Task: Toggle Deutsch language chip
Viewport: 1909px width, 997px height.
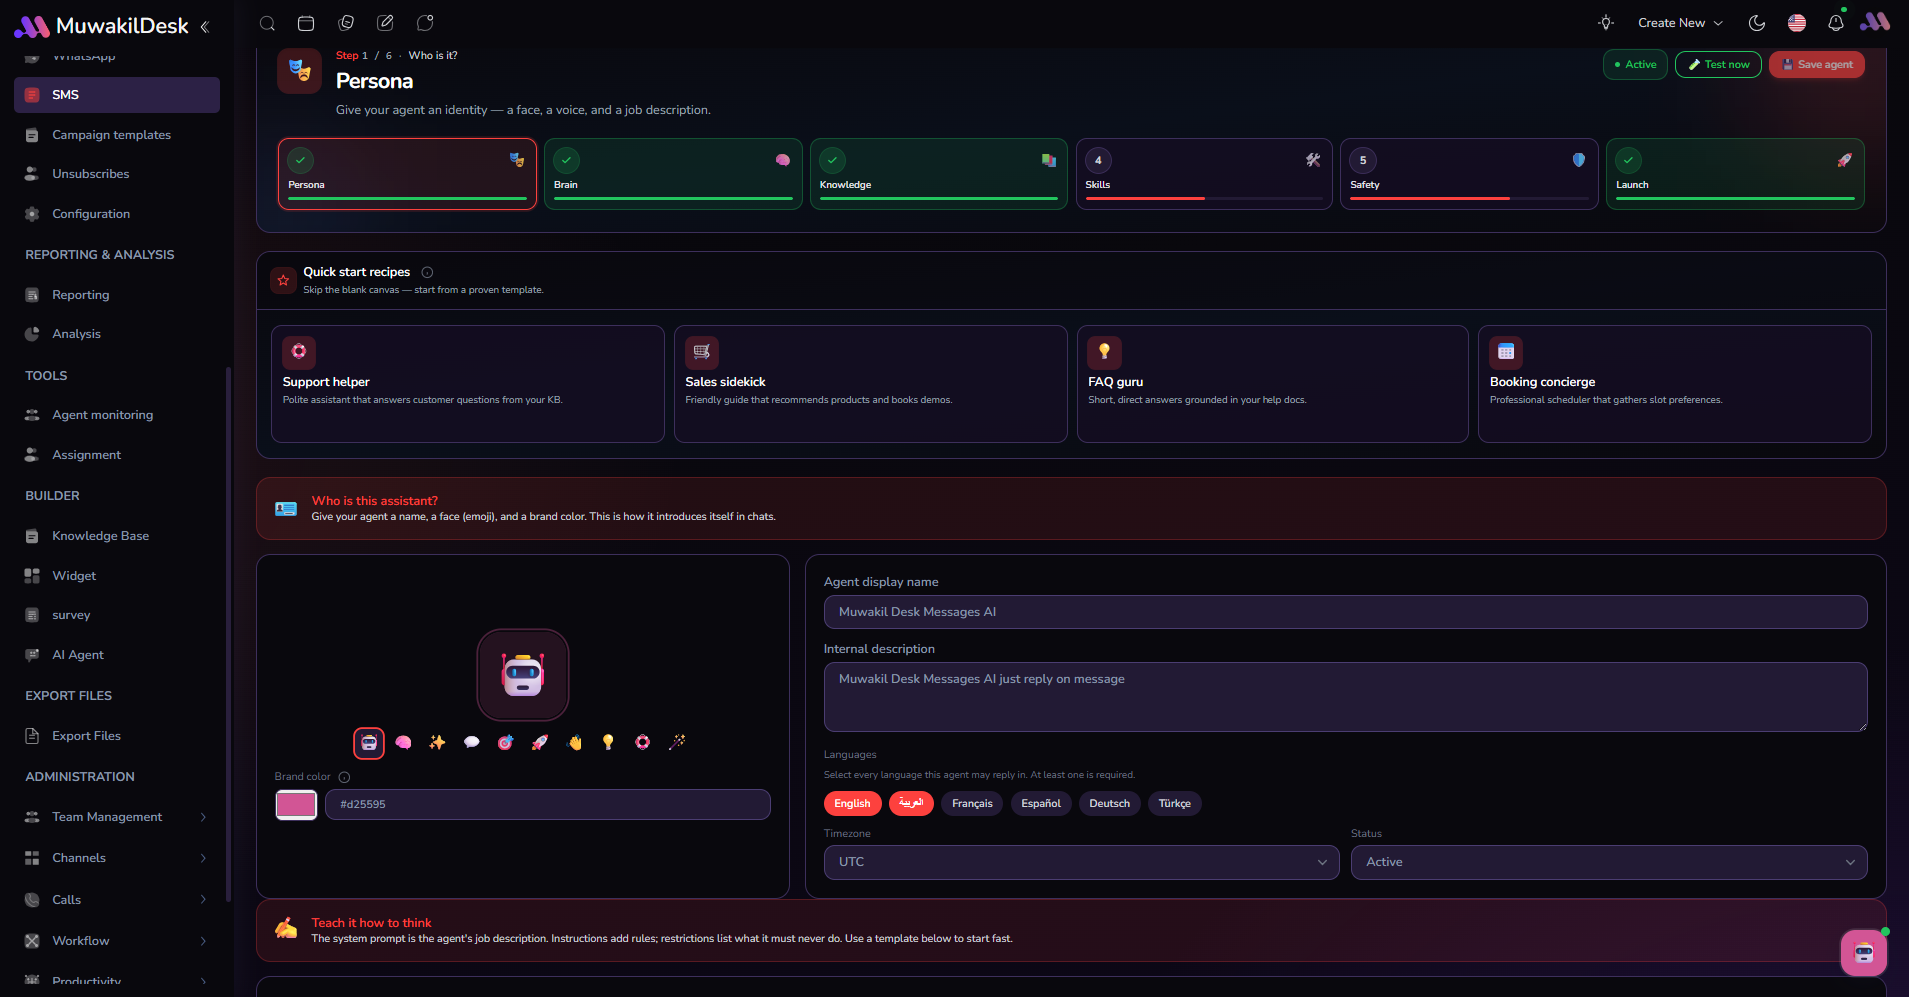Action: click(x=1110, y=803)
